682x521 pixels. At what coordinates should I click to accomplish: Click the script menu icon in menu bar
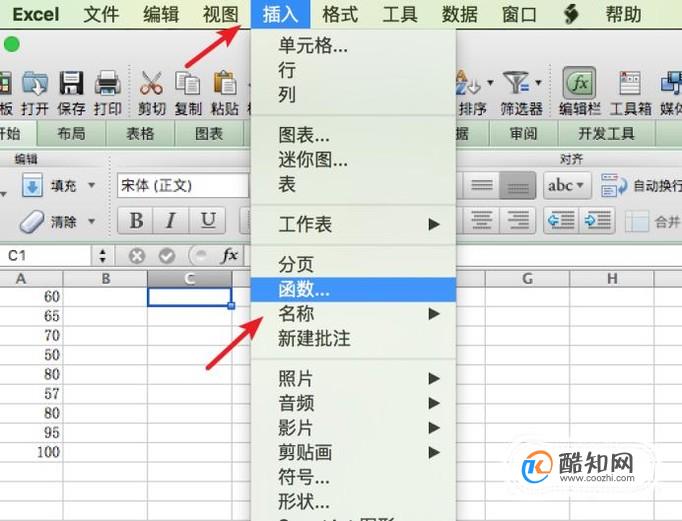pos(571,14)
